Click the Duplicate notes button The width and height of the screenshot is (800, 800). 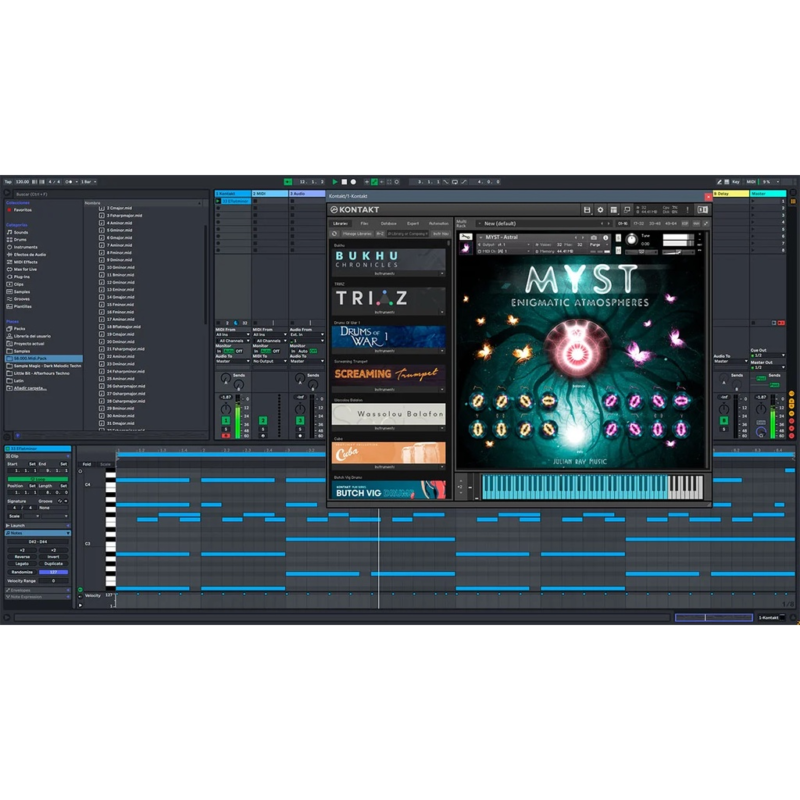pos(53,563)
